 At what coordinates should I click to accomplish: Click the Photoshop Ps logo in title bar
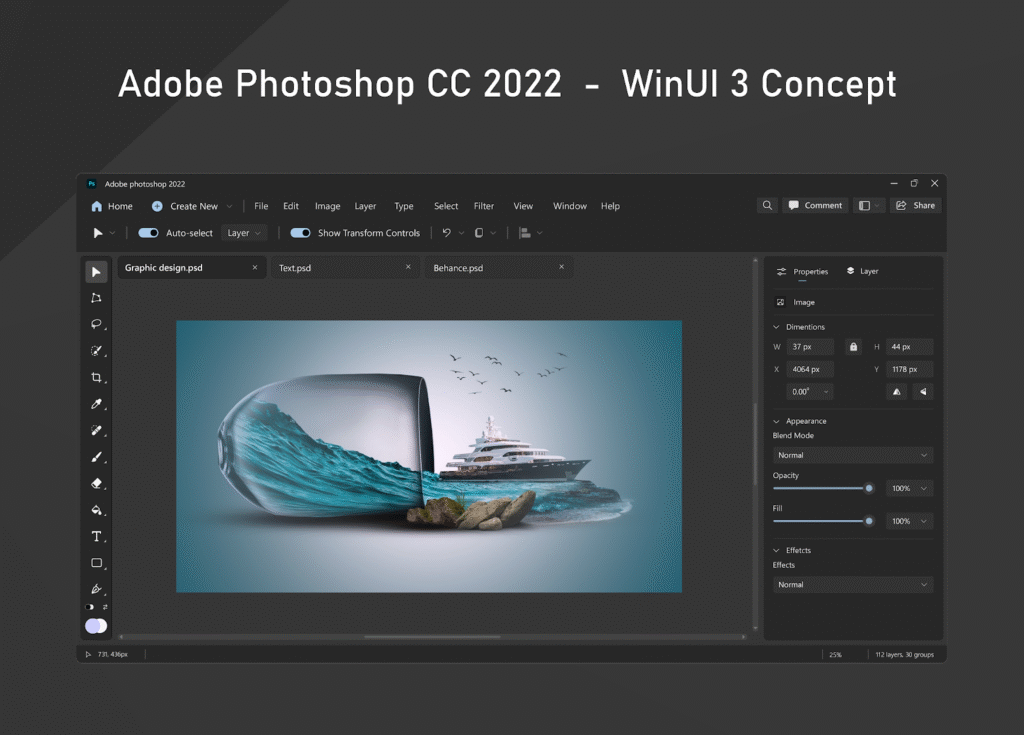tap(91, 184)
